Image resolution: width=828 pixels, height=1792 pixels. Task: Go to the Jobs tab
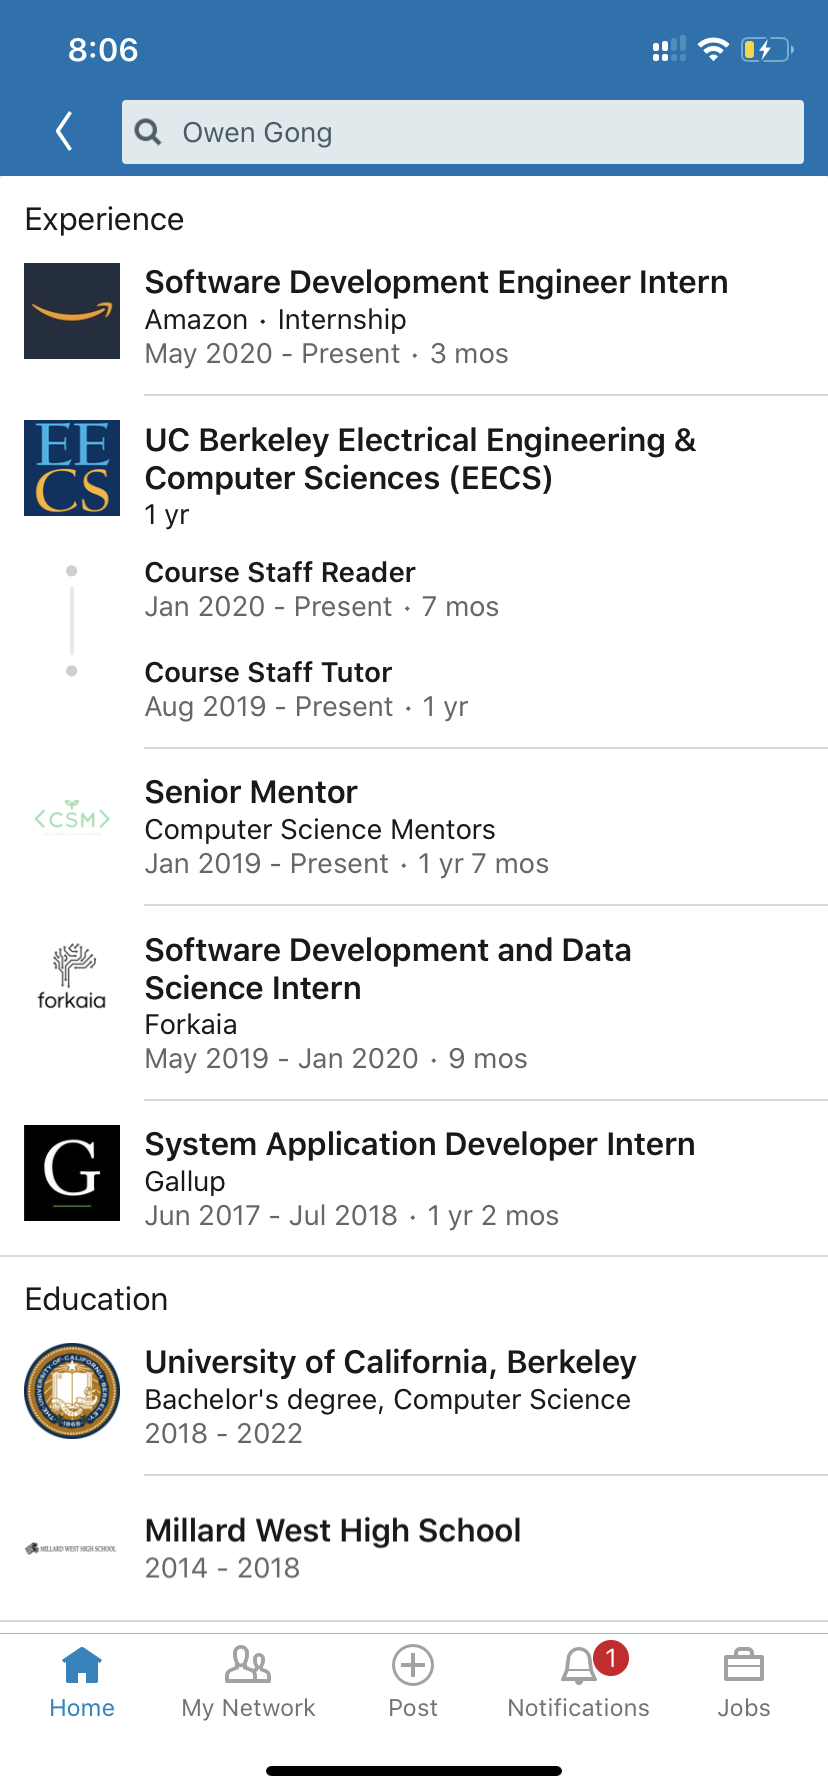point(744,1682)
